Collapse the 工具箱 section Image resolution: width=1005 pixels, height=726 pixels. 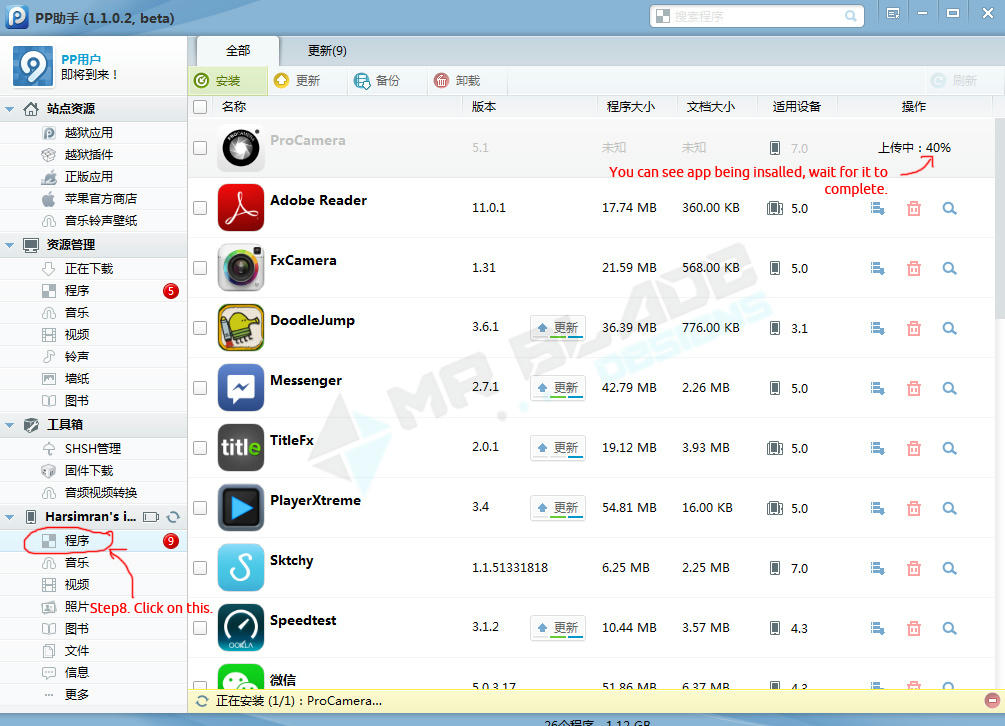(10, 425)
